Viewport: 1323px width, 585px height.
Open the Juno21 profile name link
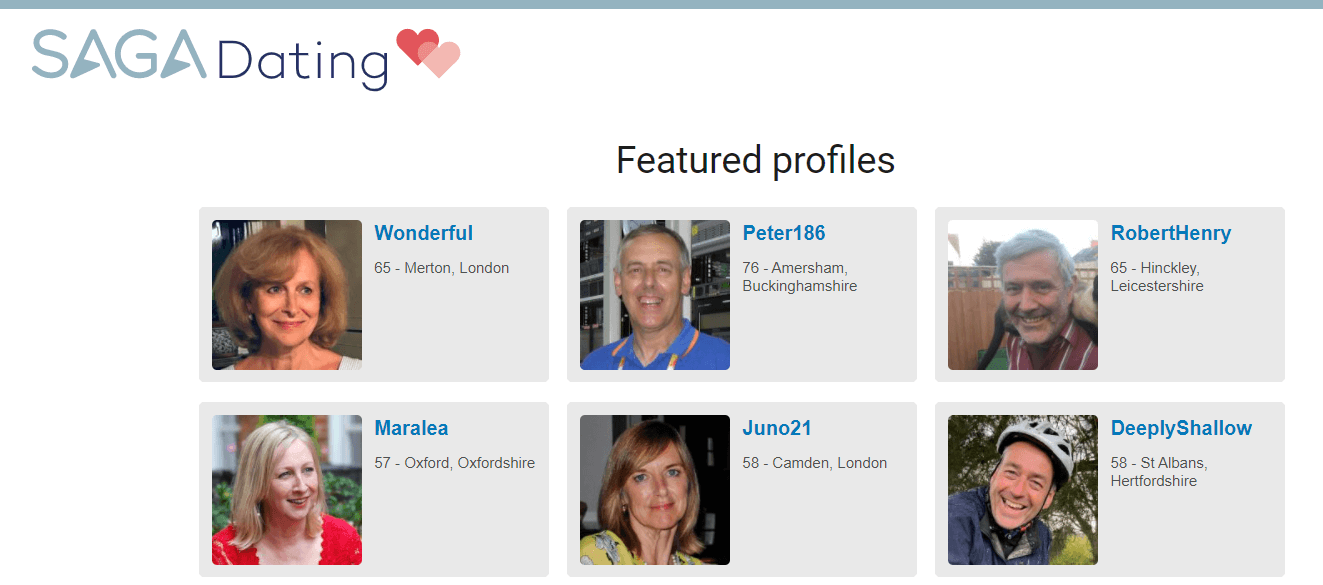pos(777,428)
